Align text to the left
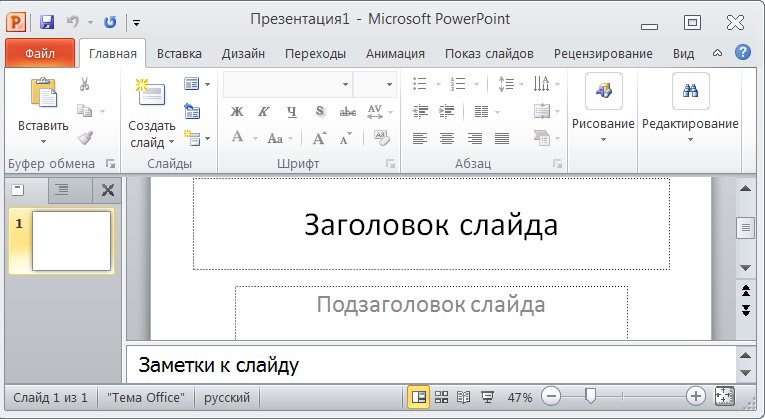 pos(420,139)
